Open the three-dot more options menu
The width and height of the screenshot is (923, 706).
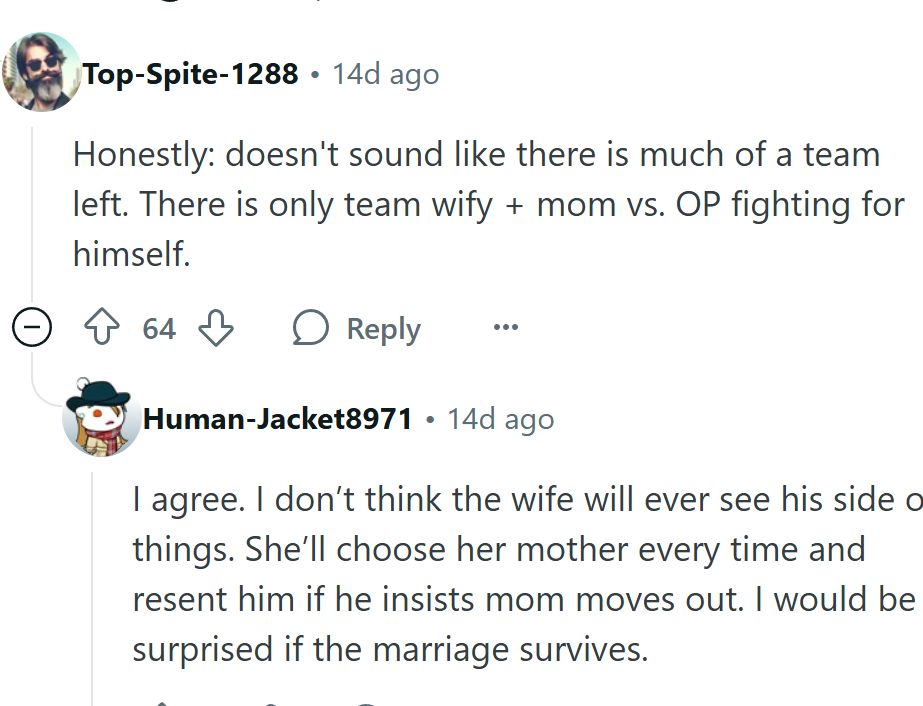click(x=506, y=327)
